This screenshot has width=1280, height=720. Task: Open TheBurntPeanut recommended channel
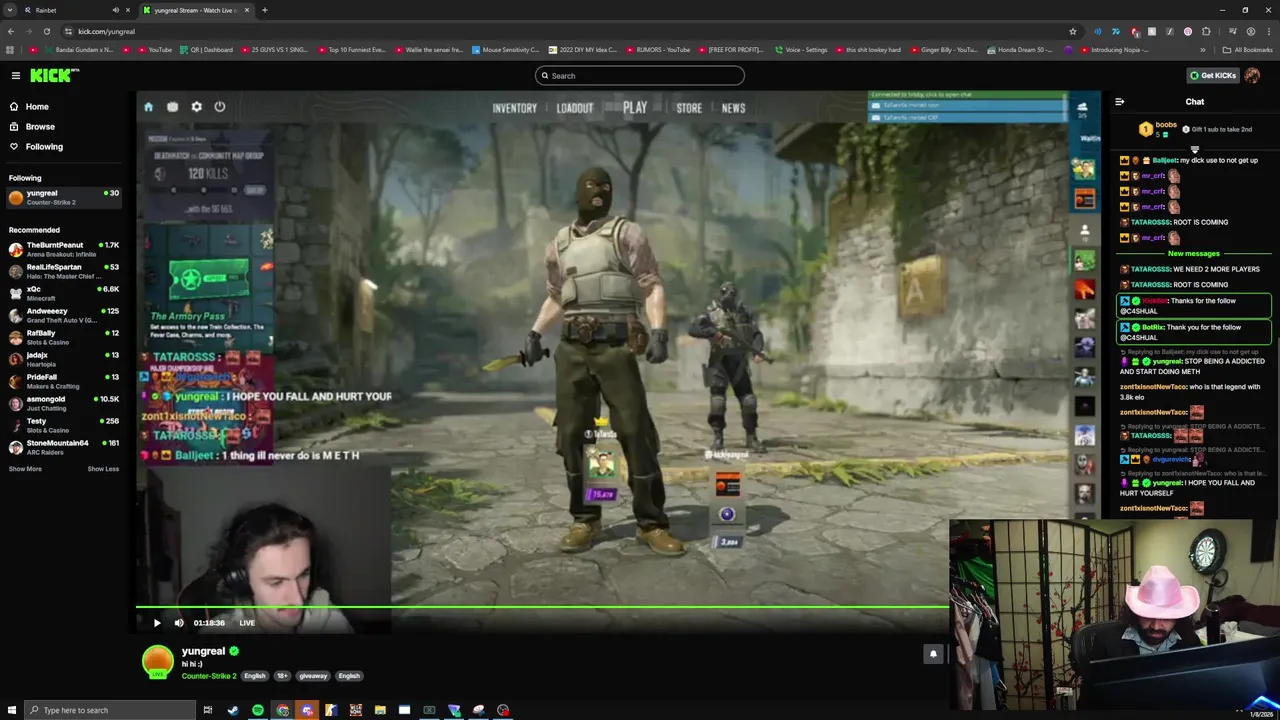(x=64, y=249)
